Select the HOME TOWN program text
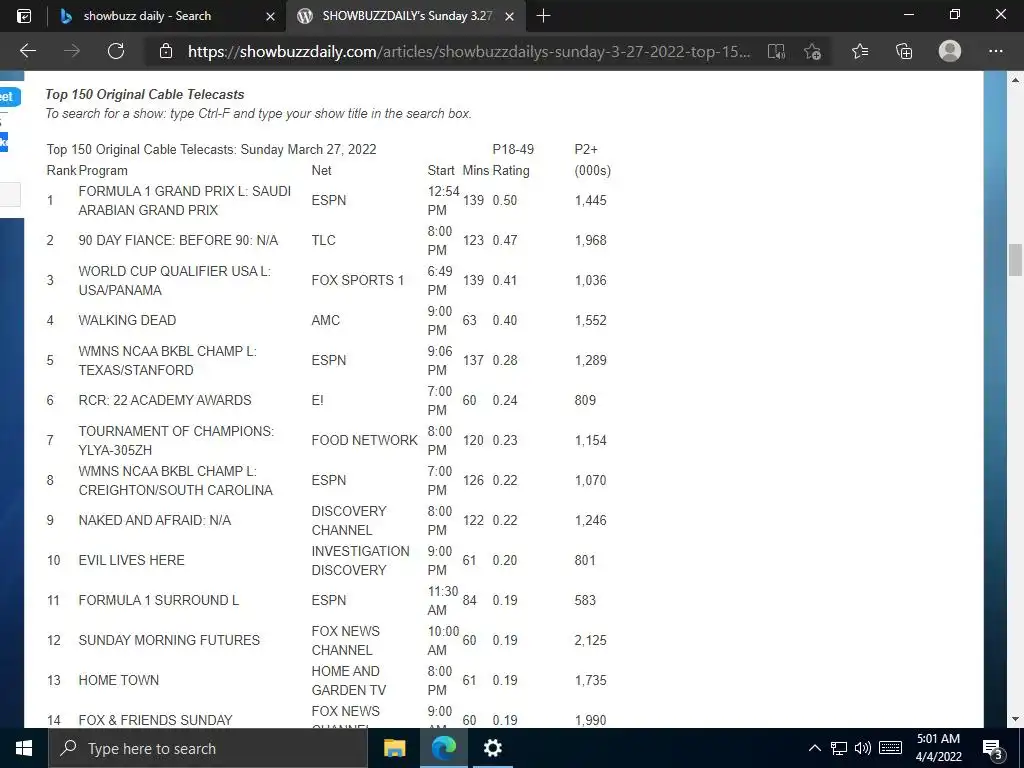The width and height of the screenshot is (1024, 768). (x=118, y=680)
